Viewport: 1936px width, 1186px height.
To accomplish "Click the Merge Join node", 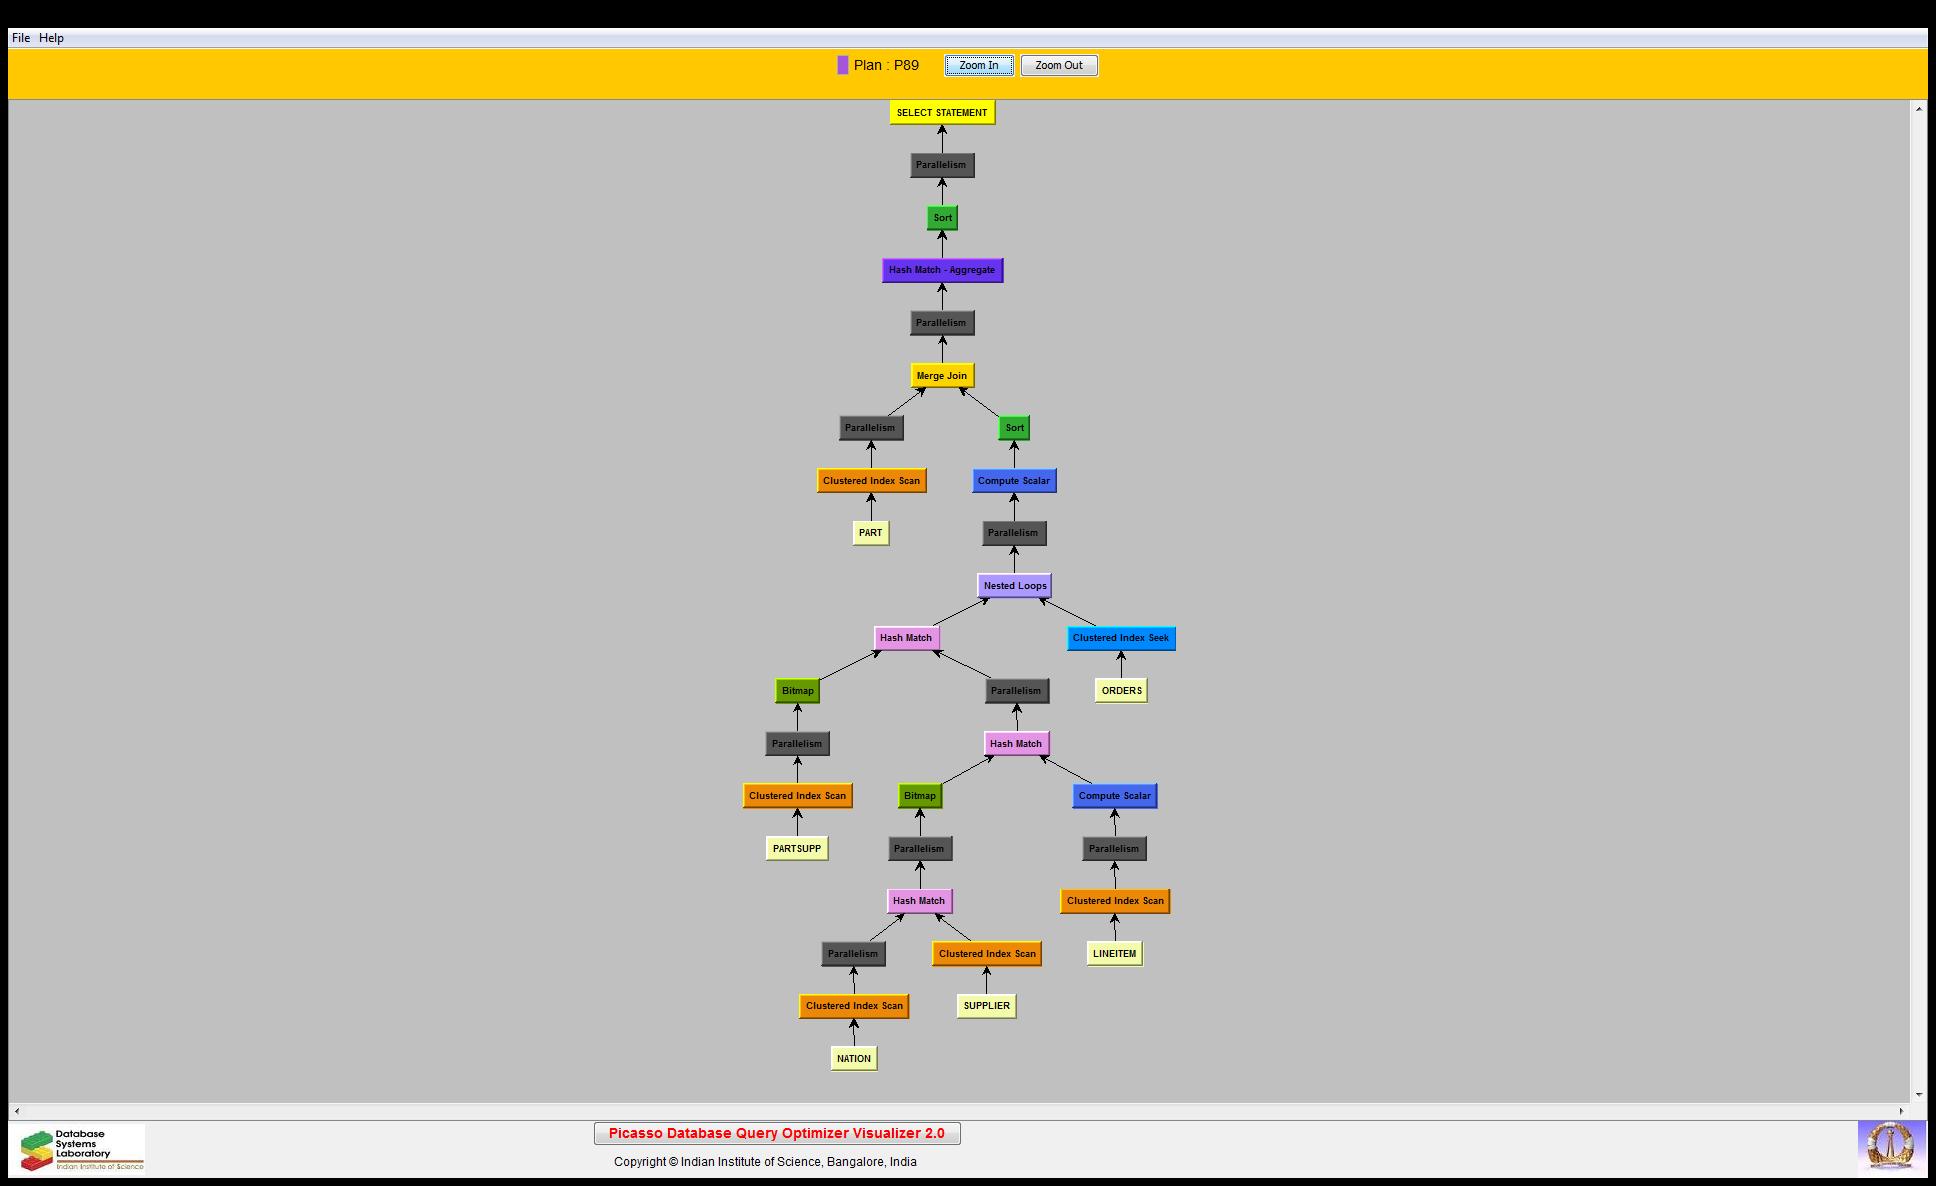I will coord(941,376).
